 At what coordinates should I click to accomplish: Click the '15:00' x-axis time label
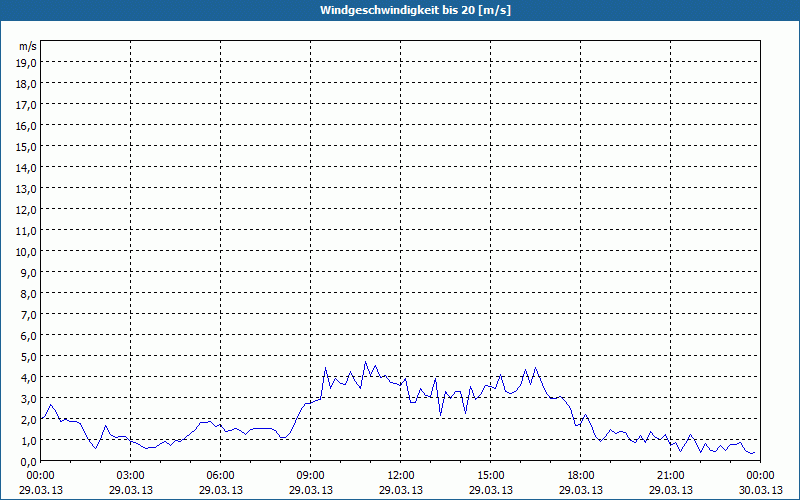491,476
